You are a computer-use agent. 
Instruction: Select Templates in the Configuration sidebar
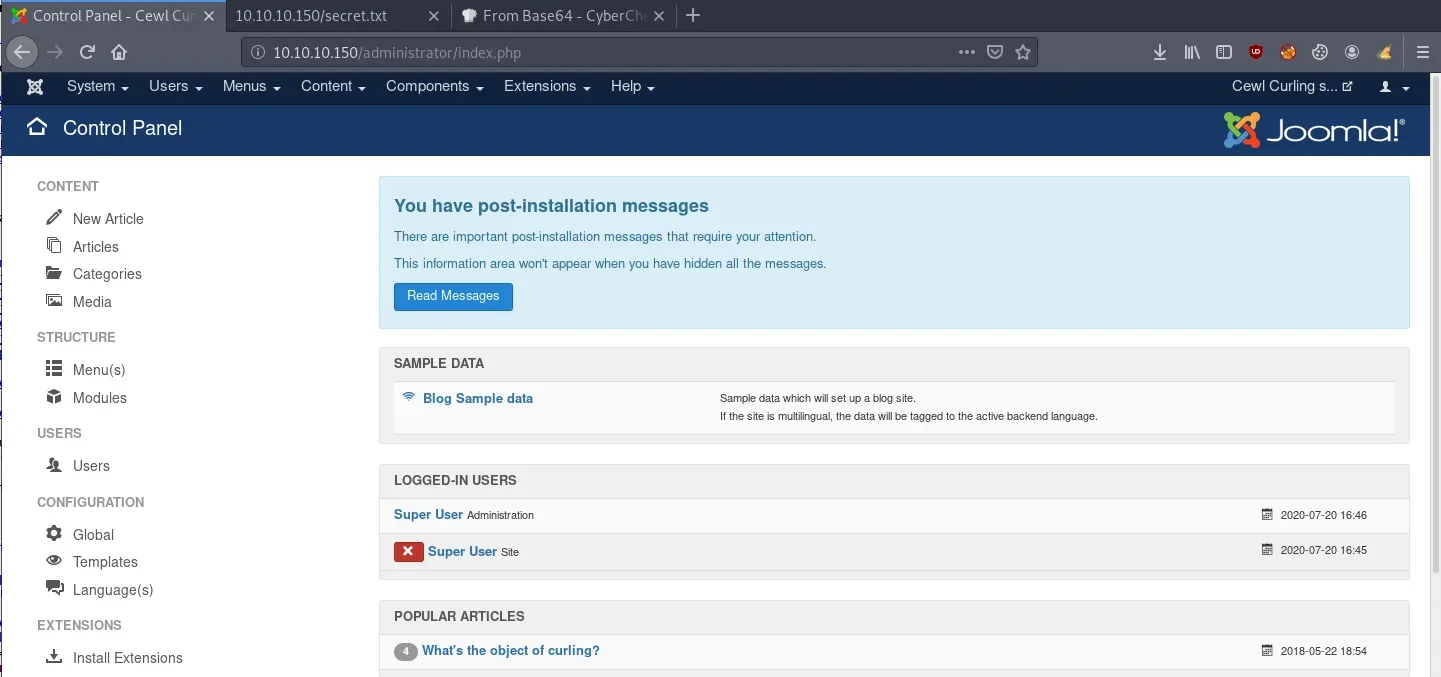click(105, 562)
